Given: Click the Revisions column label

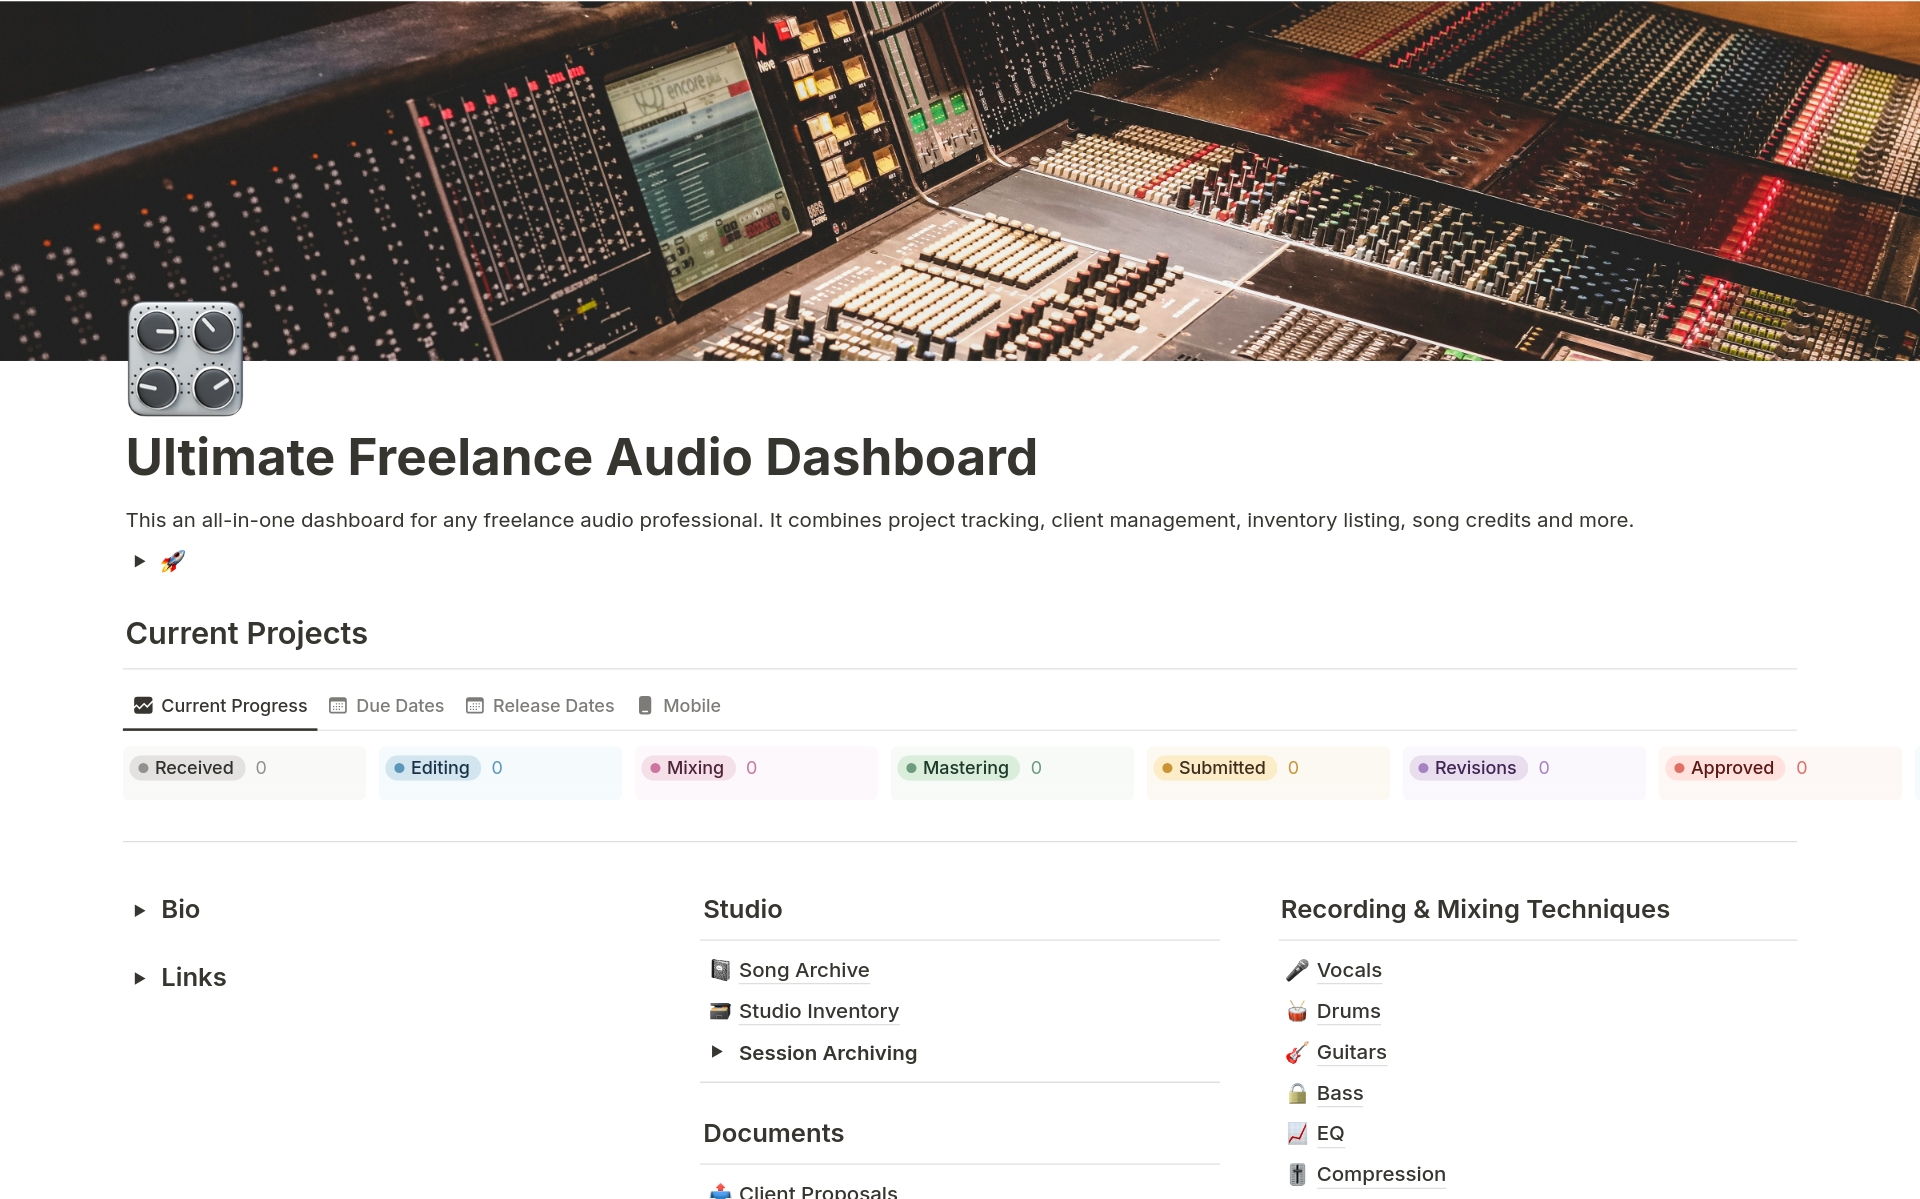Looking at the screenshot, I should pyautogui.click(x=1475, y=768).
